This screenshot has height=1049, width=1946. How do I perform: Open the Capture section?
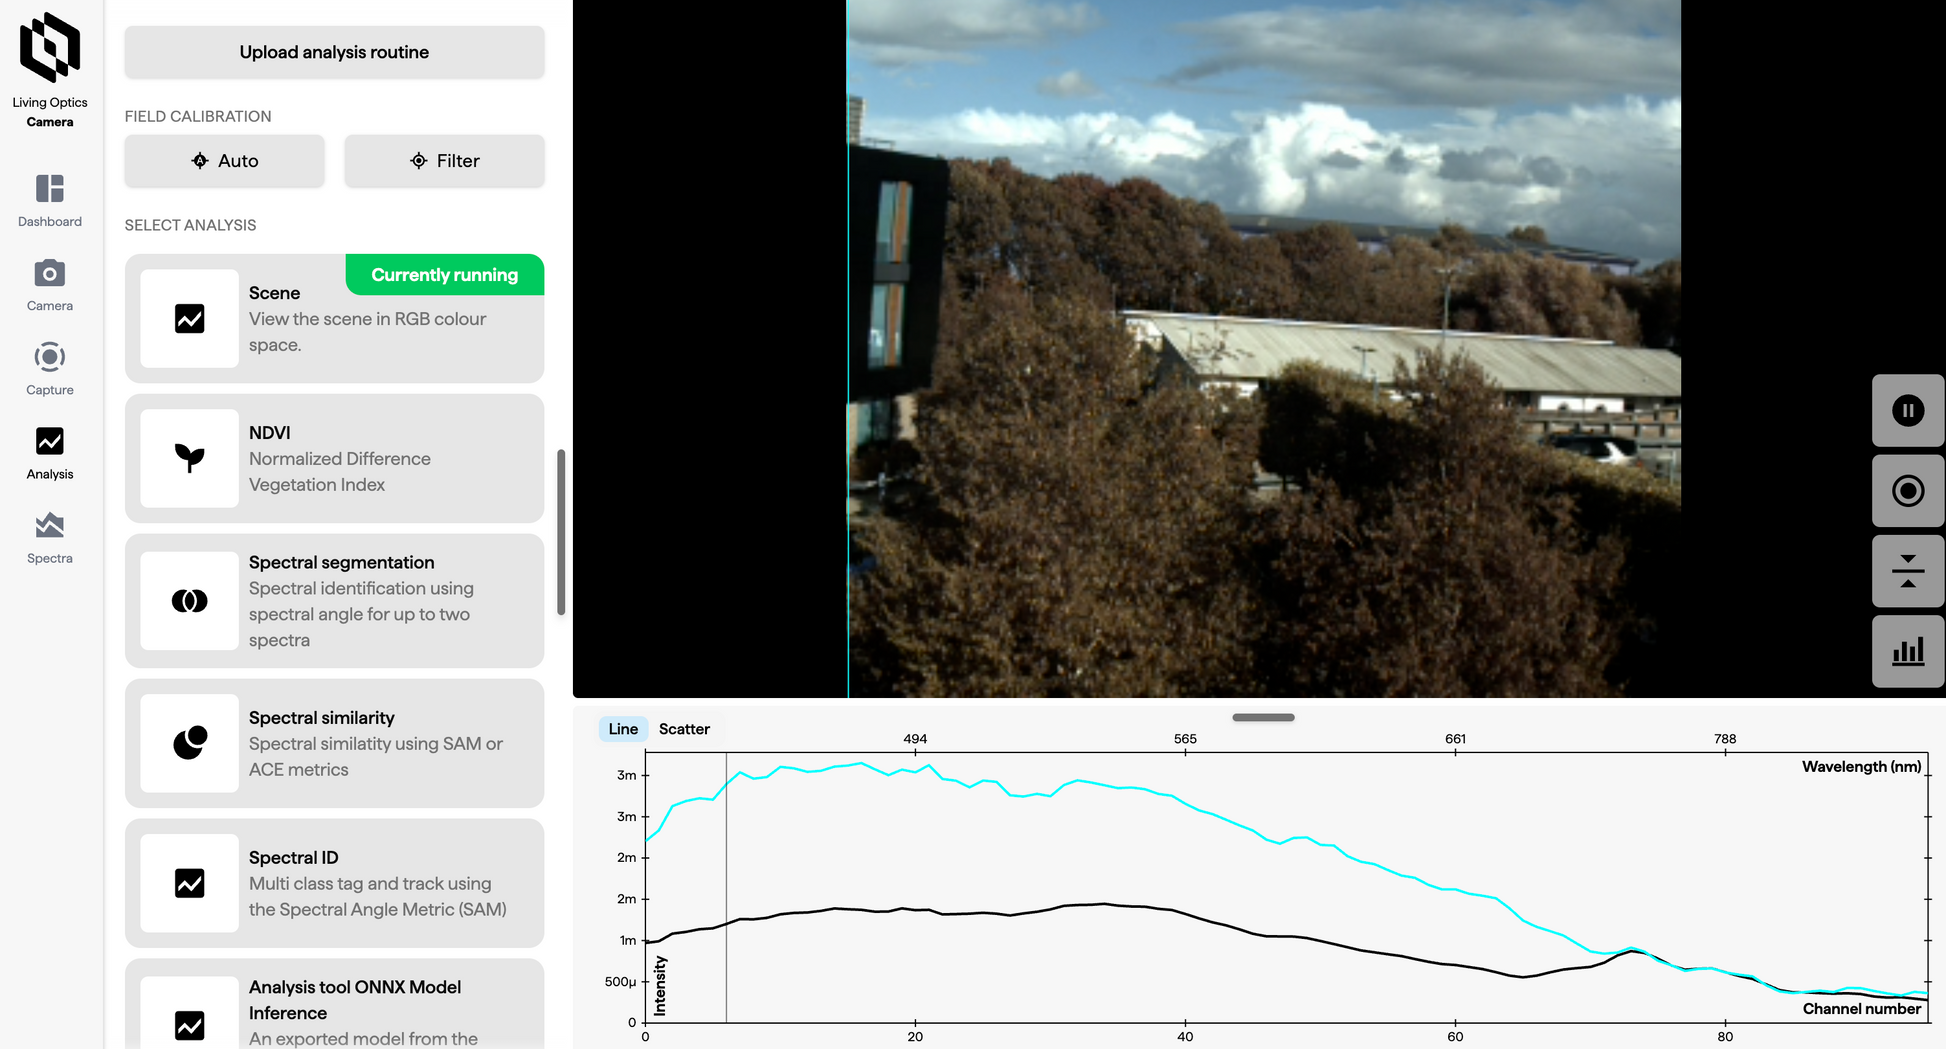click(x=50, y=369)
